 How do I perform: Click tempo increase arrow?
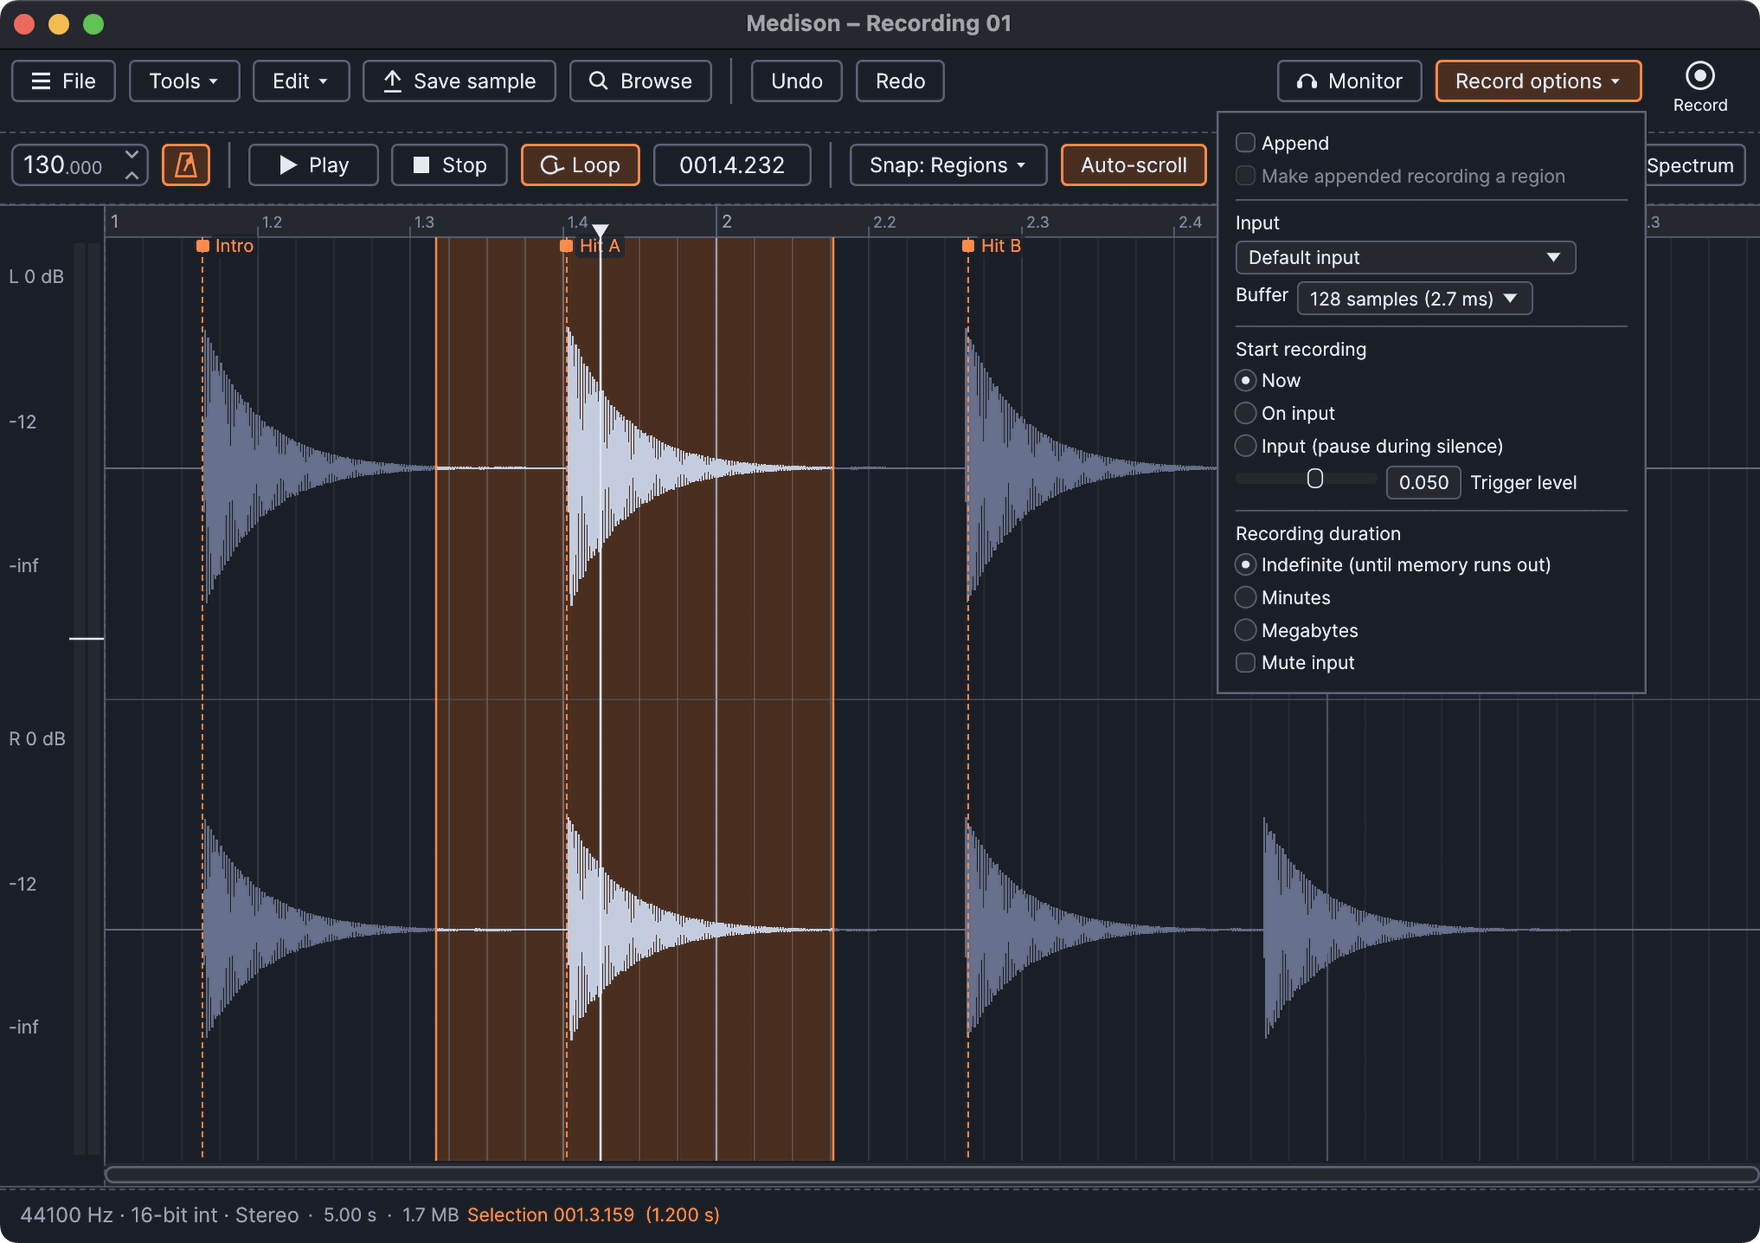click(x=132, y=175)
